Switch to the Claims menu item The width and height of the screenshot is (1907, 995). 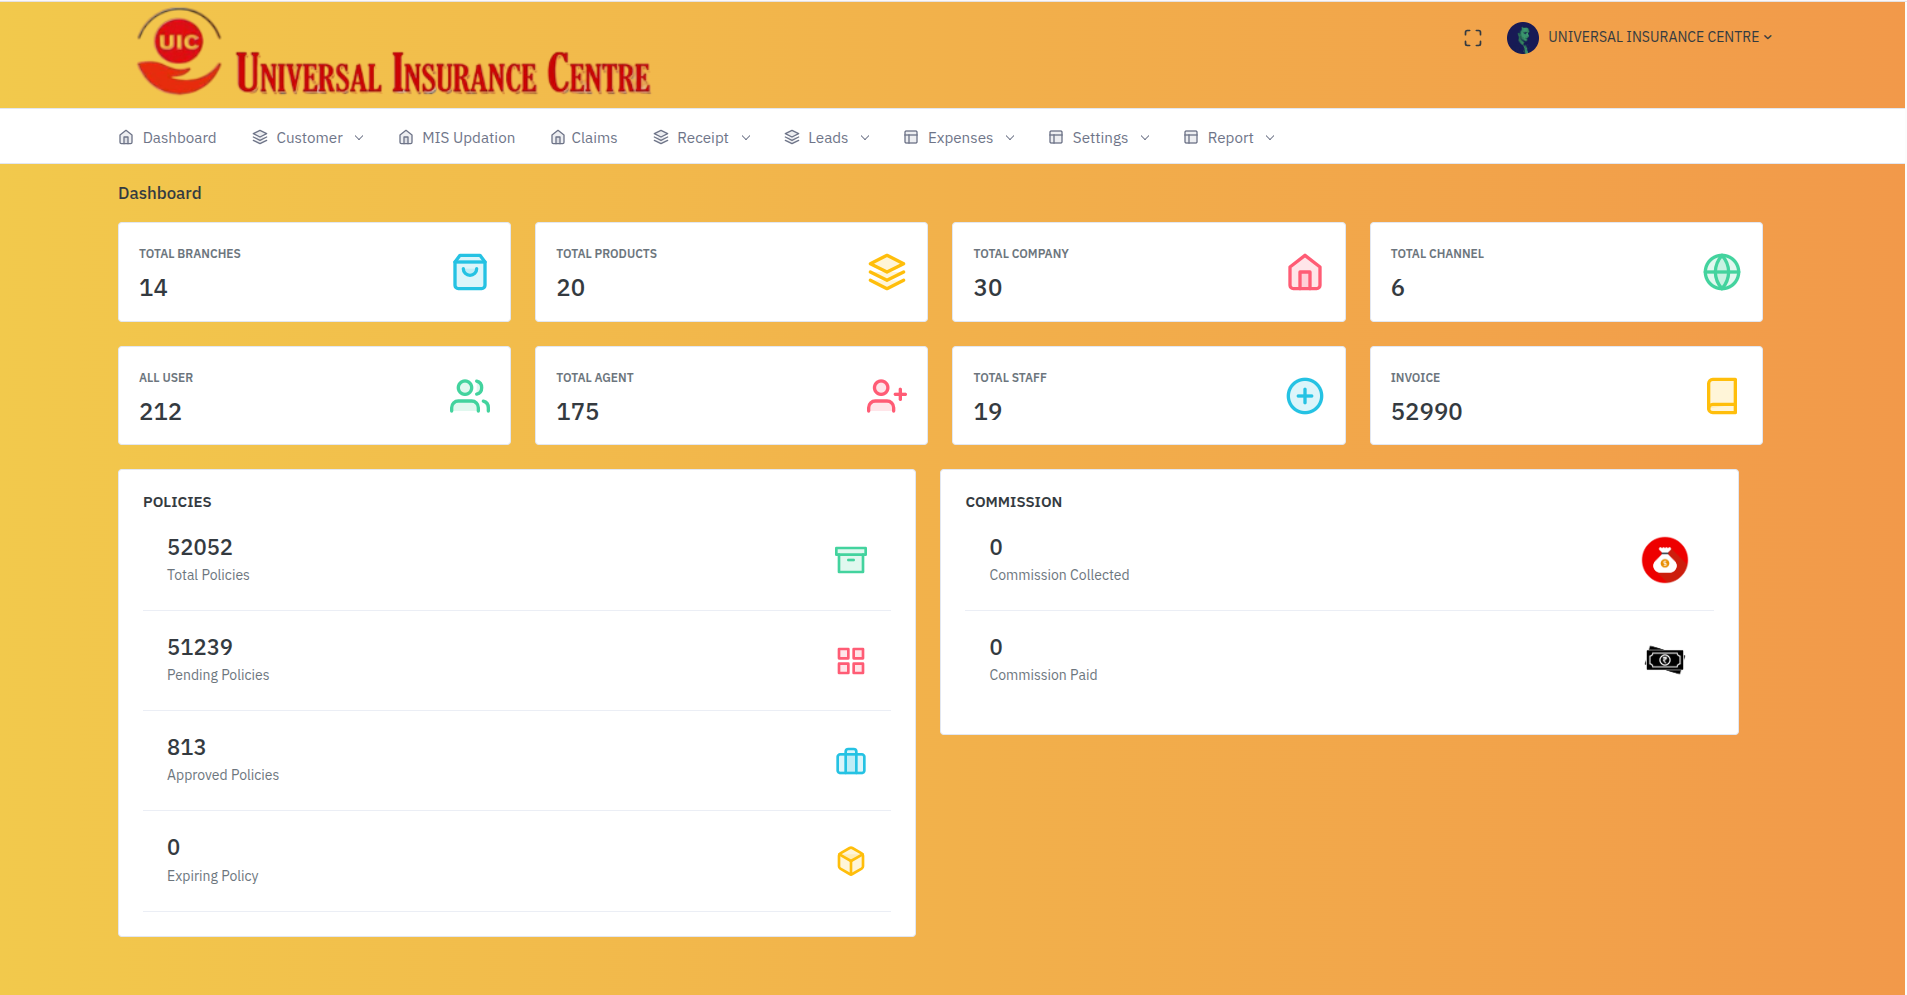[584, 137]
